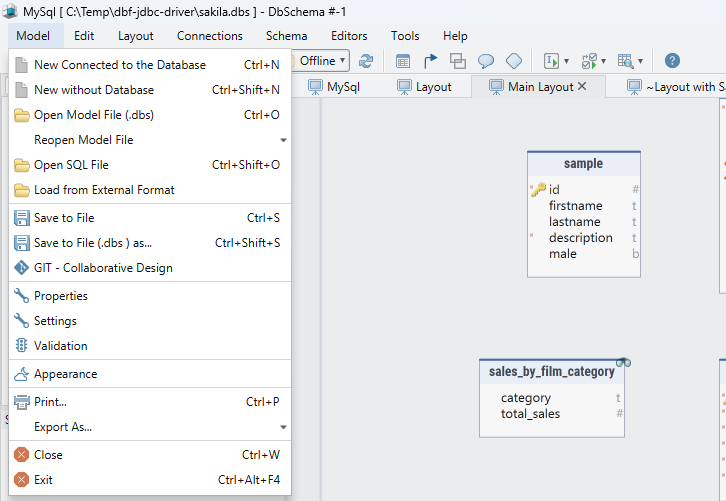Click the page icon beside New without Database
The image size is (726, 501).
[21, 90]
